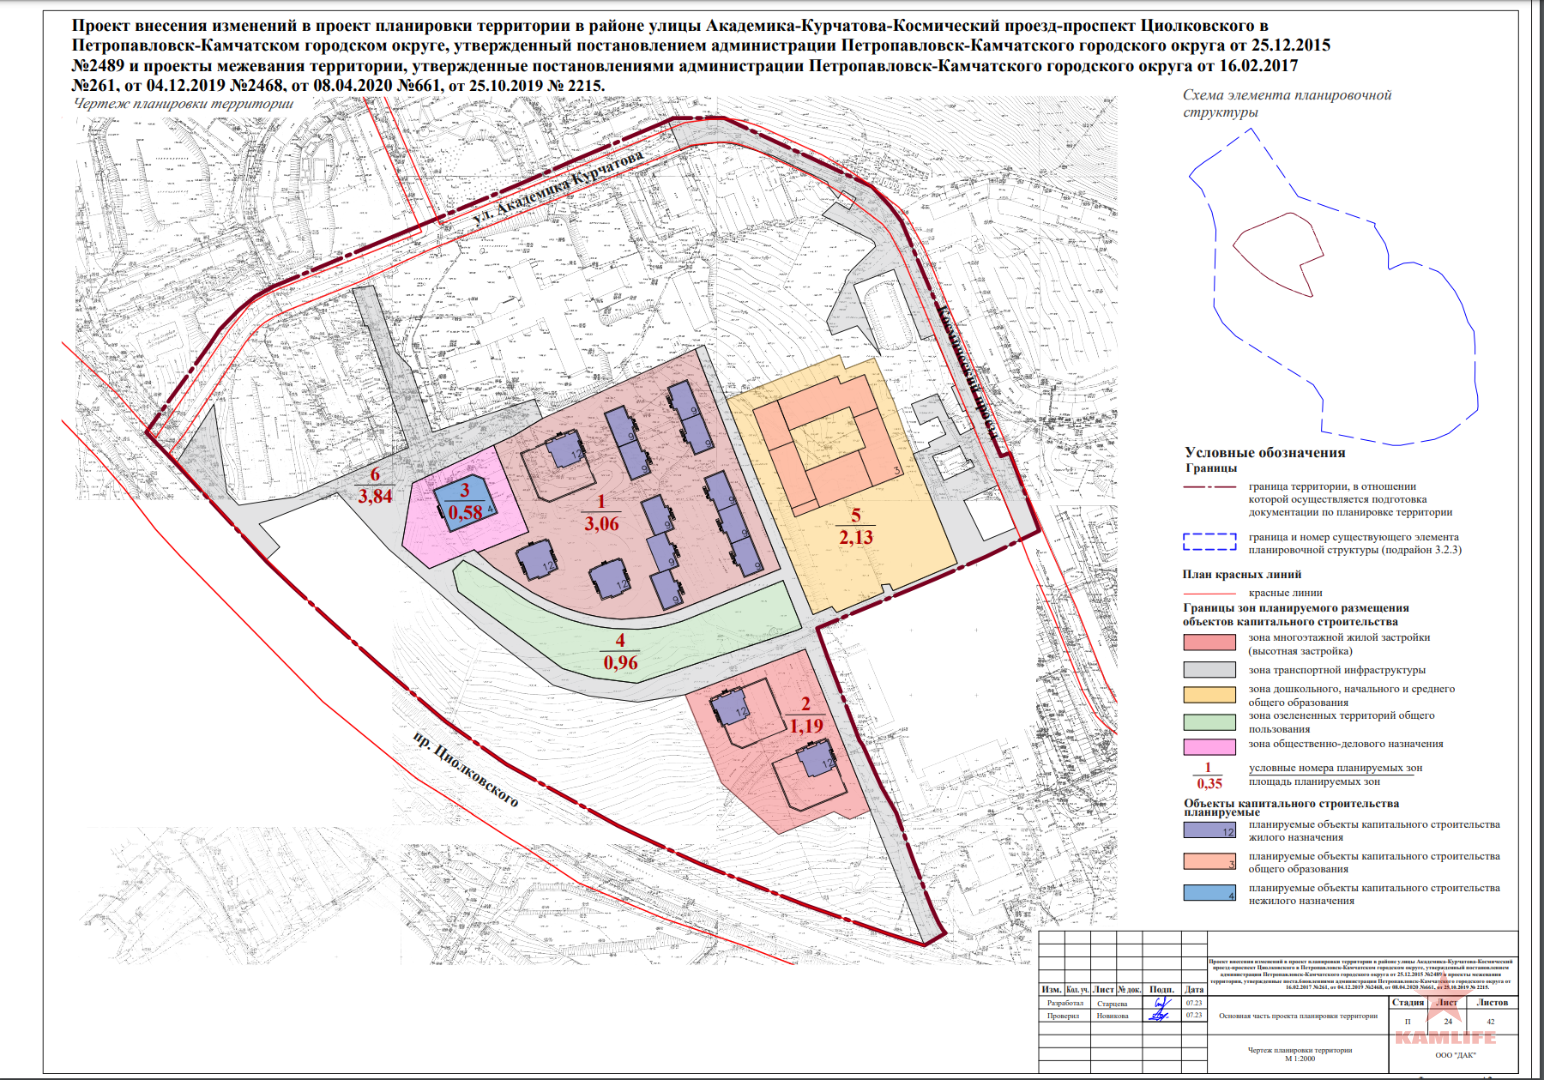Click the purple planned residential objects legend swatch

pos(1209,829)
